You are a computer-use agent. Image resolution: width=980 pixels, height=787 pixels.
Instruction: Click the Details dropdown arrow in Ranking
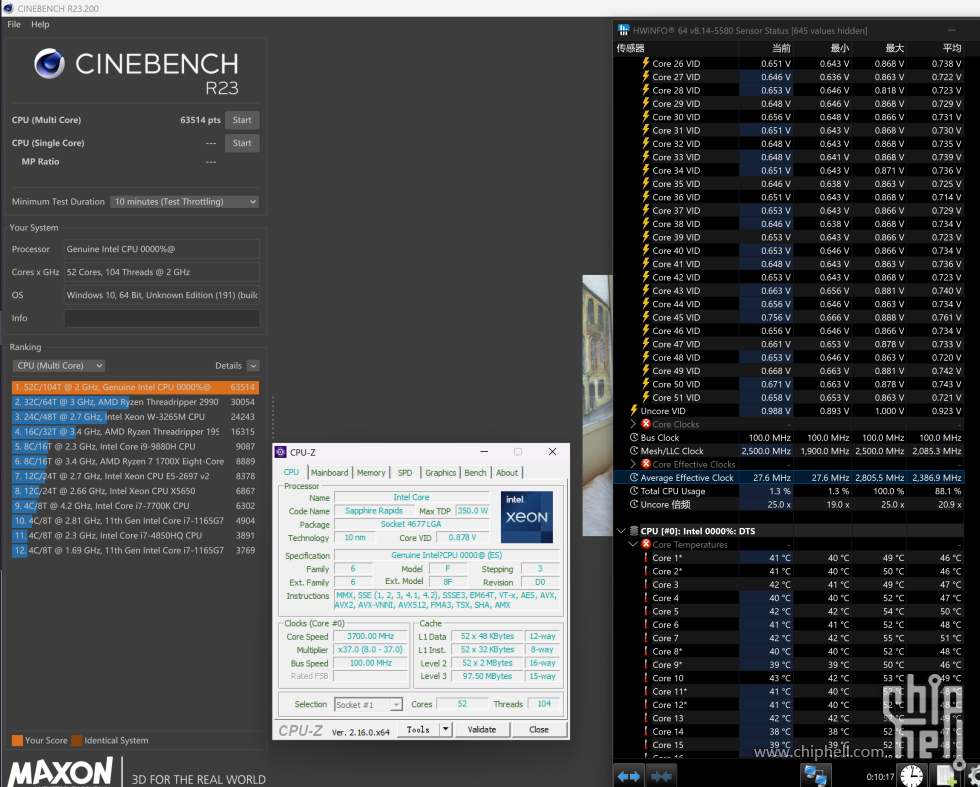tap(252, 366)
